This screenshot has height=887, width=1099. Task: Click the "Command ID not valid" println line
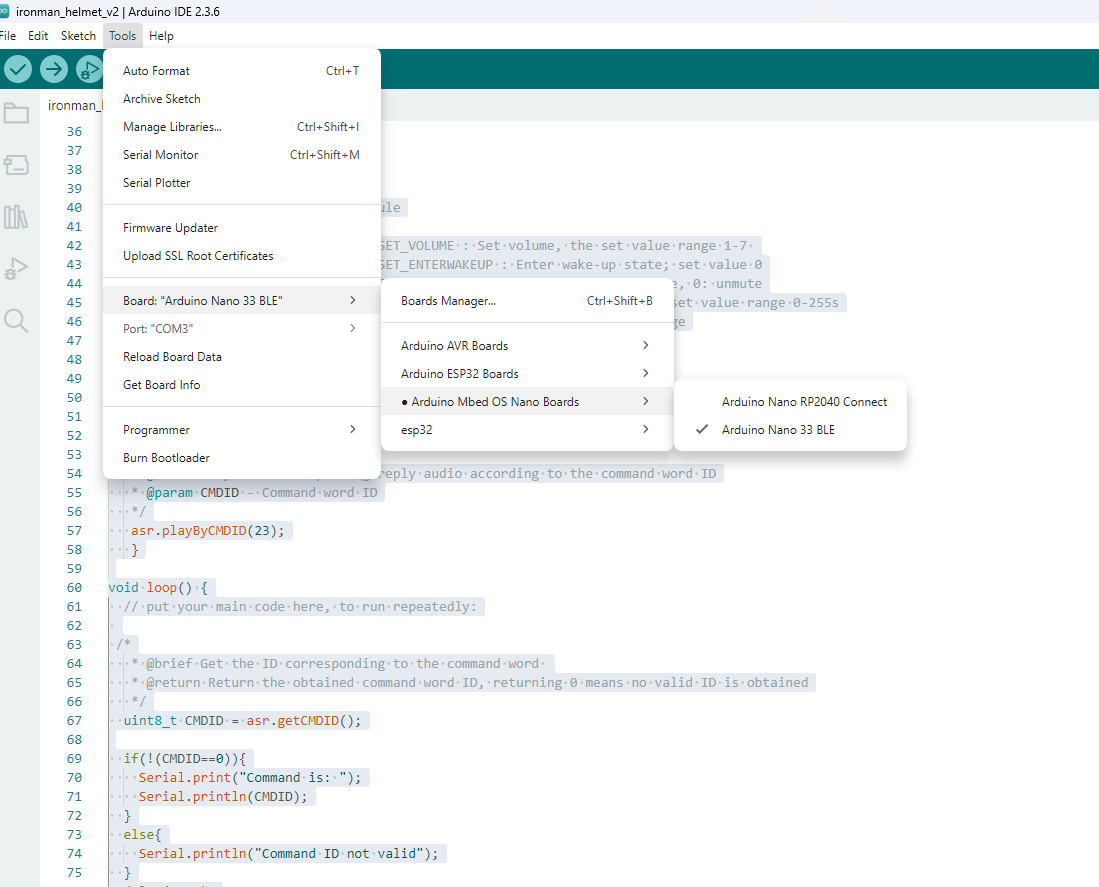click(288, 853)
